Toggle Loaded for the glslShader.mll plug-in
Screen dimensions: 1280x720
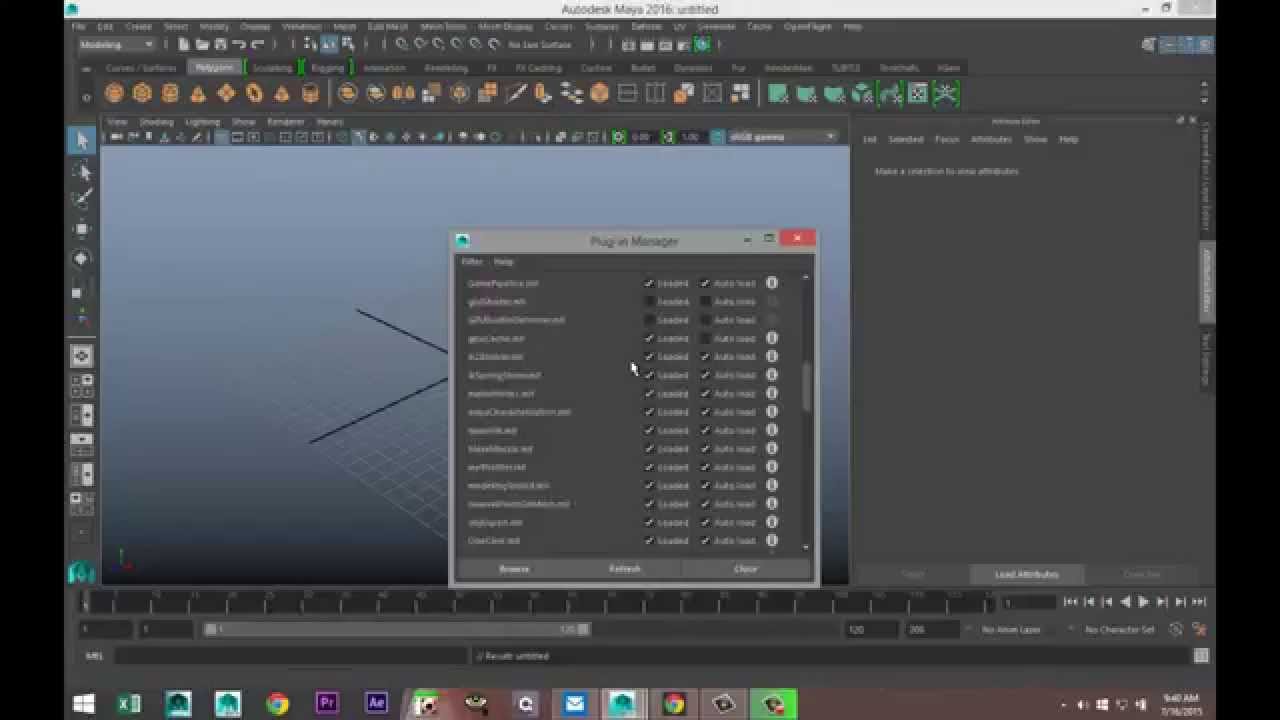(649, 301)
